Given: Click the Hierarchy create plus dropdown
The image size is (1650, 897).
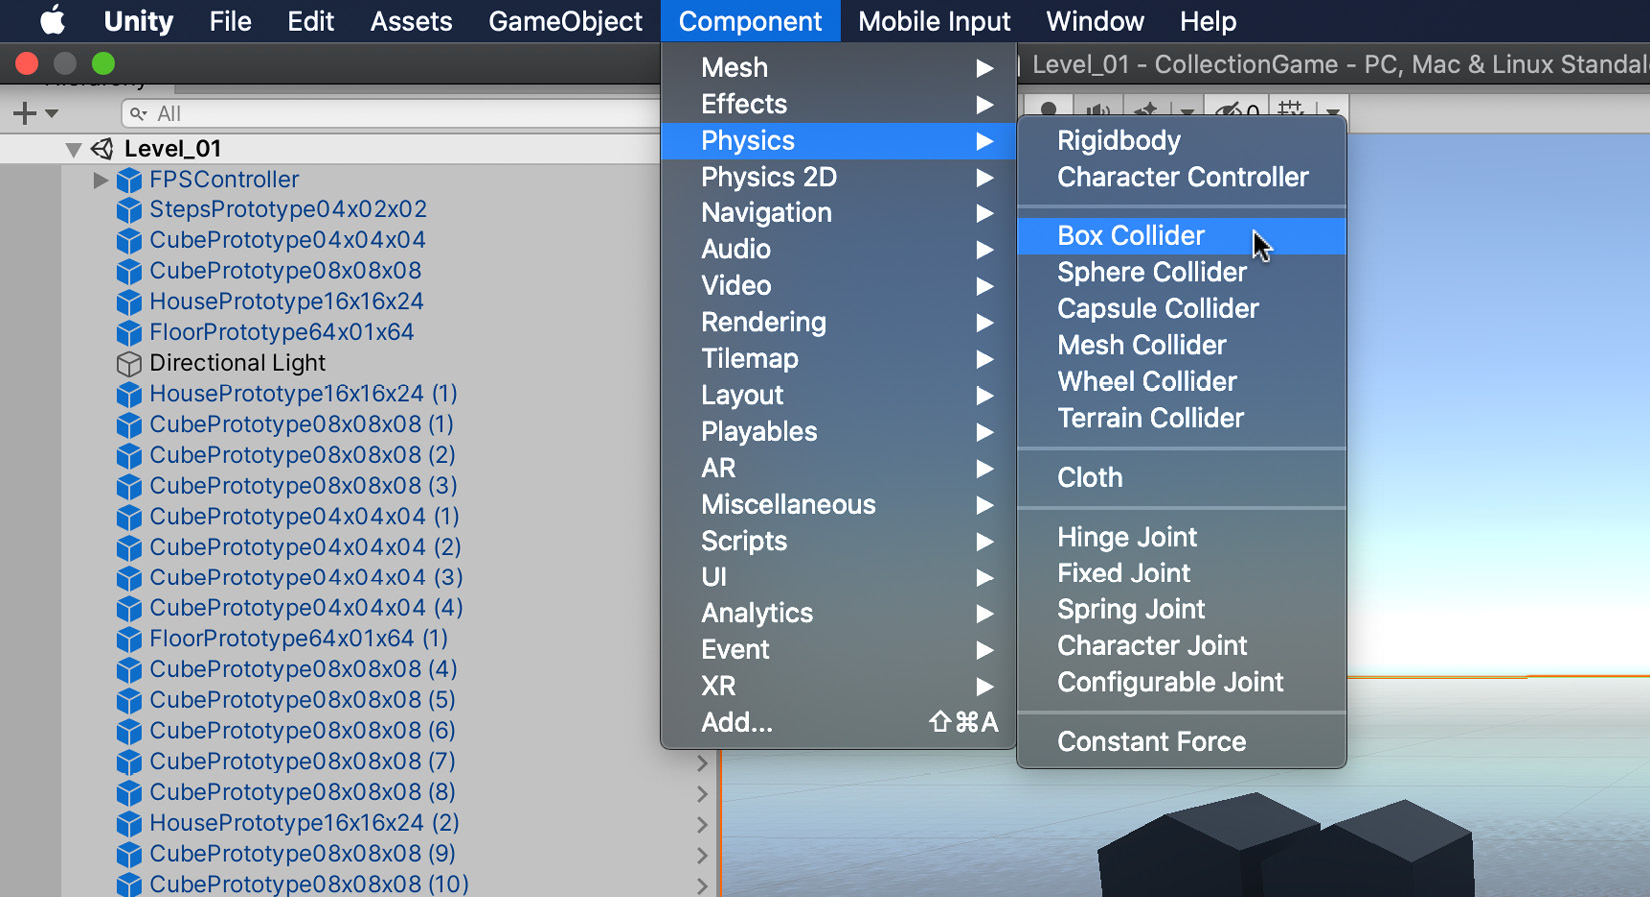Looking at the screenshot, I should coord(35,114).
